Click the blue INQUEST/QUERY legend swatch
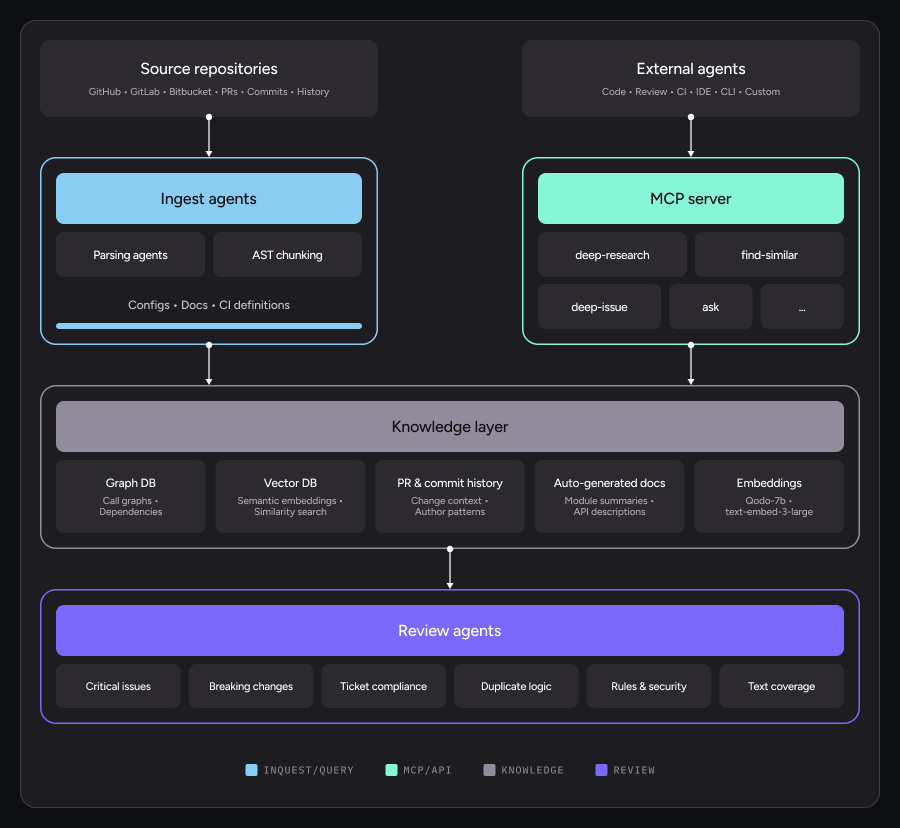Image resolution: width=900 pixels, height=828 pixels. pyautogui.click(x=251, y=770)
